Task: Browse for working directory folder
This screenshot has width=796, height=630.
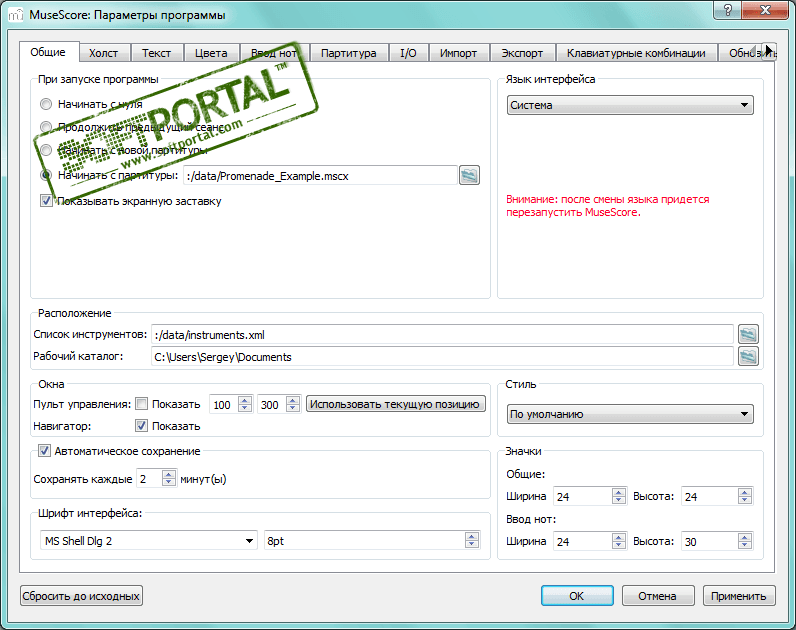Action: (748, 356)
